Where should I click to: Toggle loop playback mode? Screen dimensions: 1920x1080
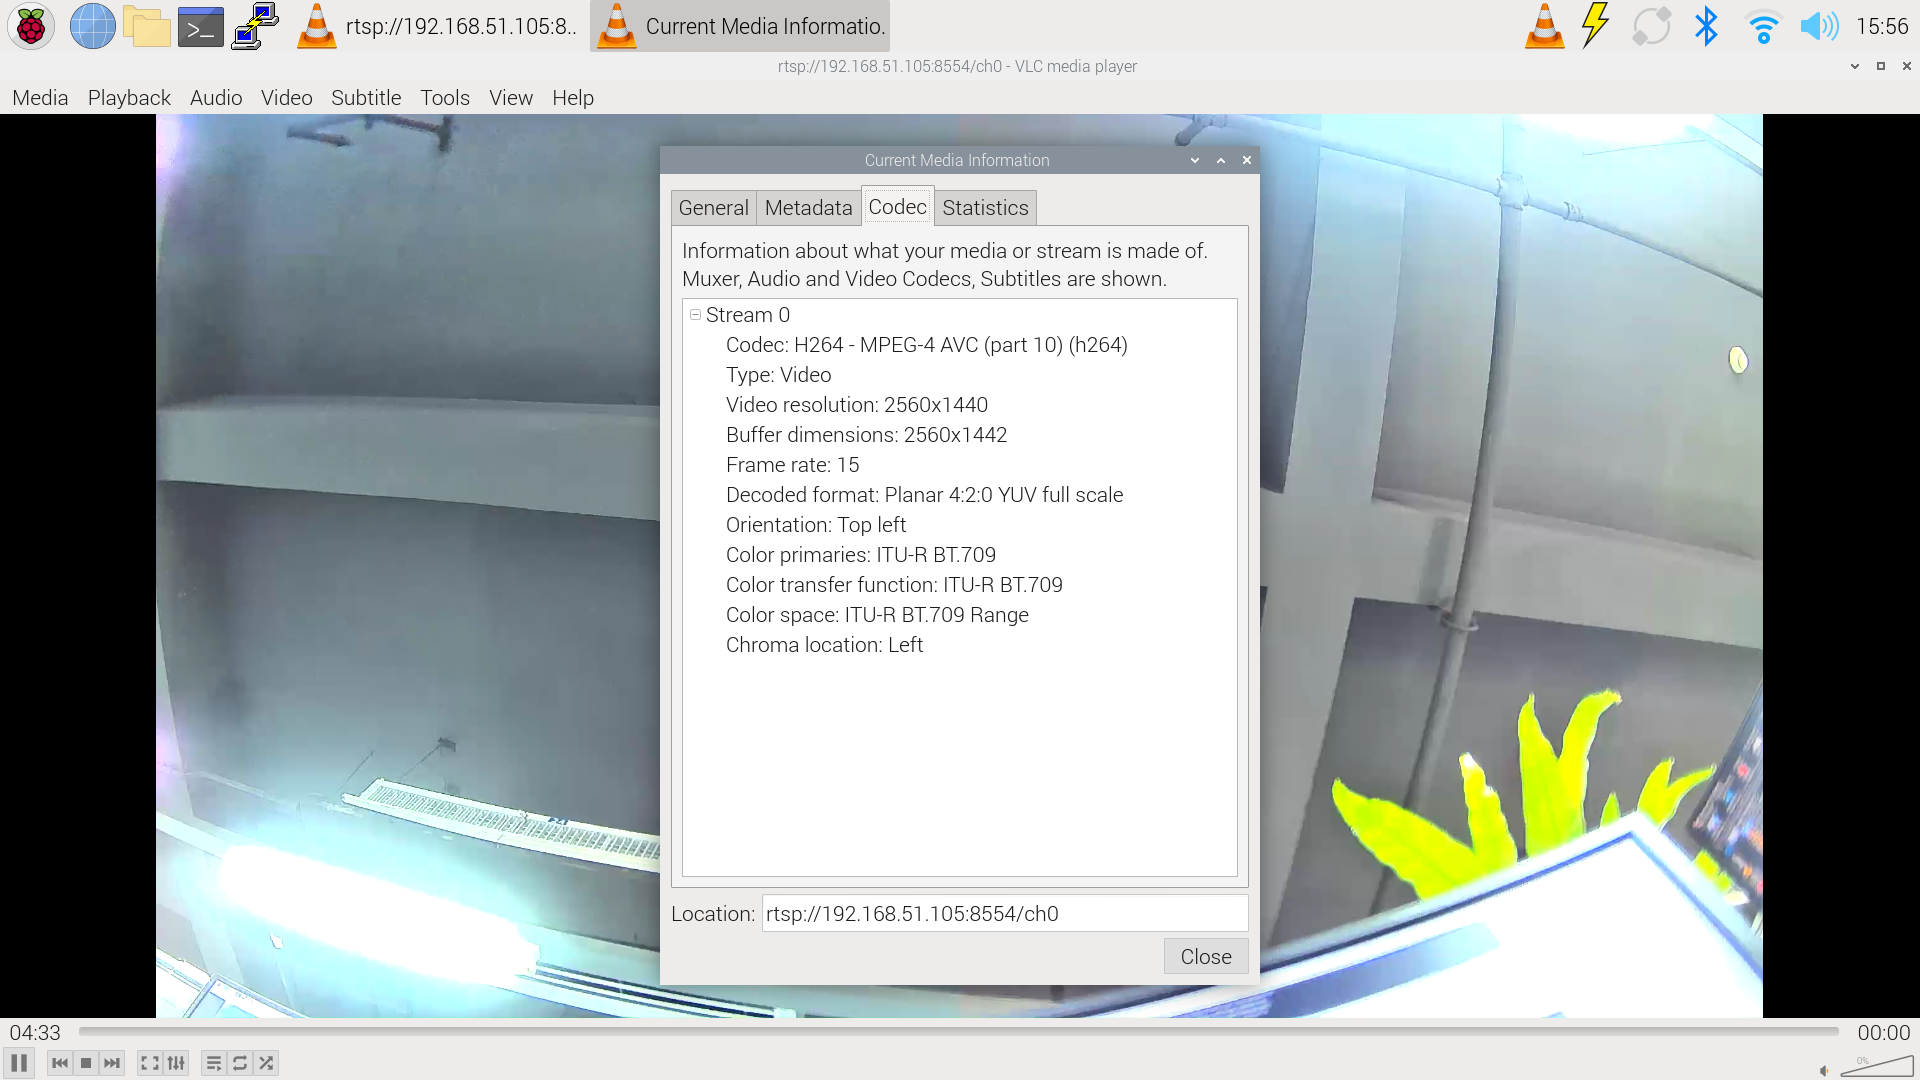pos(240,1063)
